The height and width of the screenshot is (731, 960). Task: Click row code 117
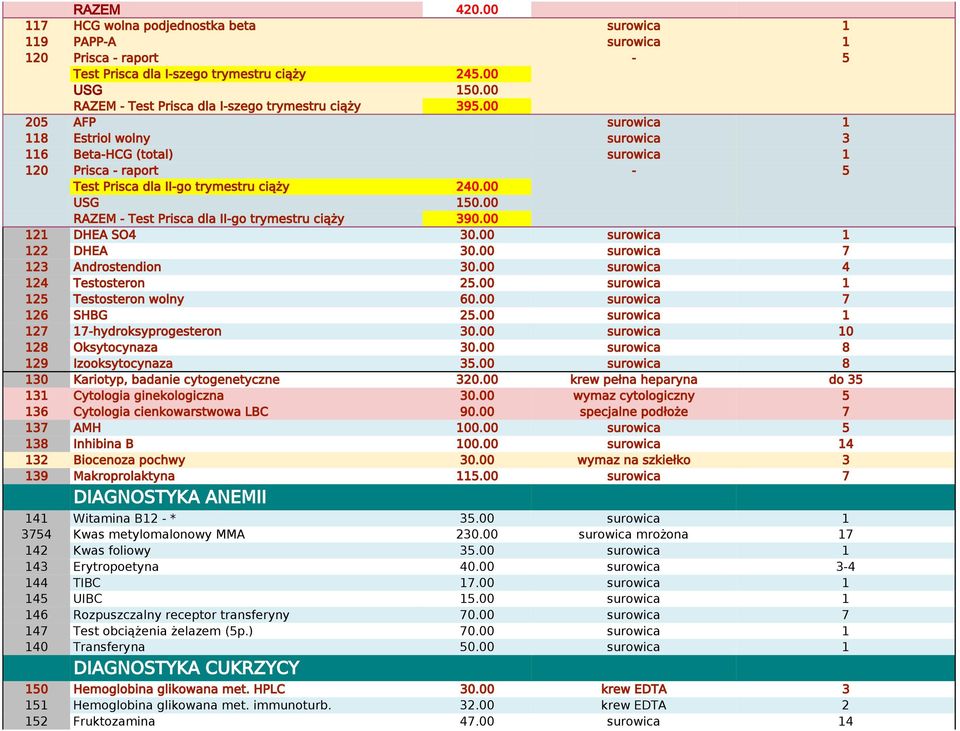click(36, 26)
